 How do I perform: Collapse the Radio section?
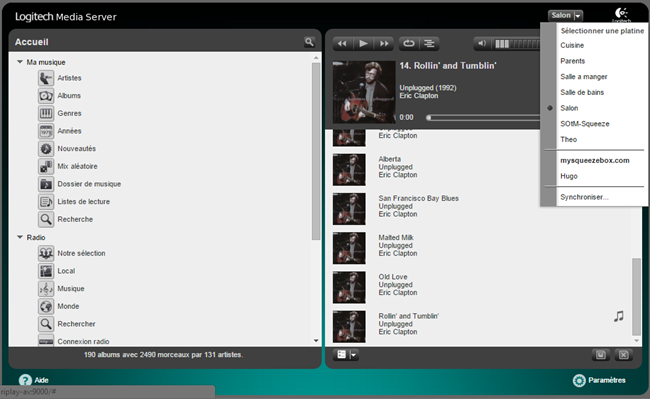20,237
